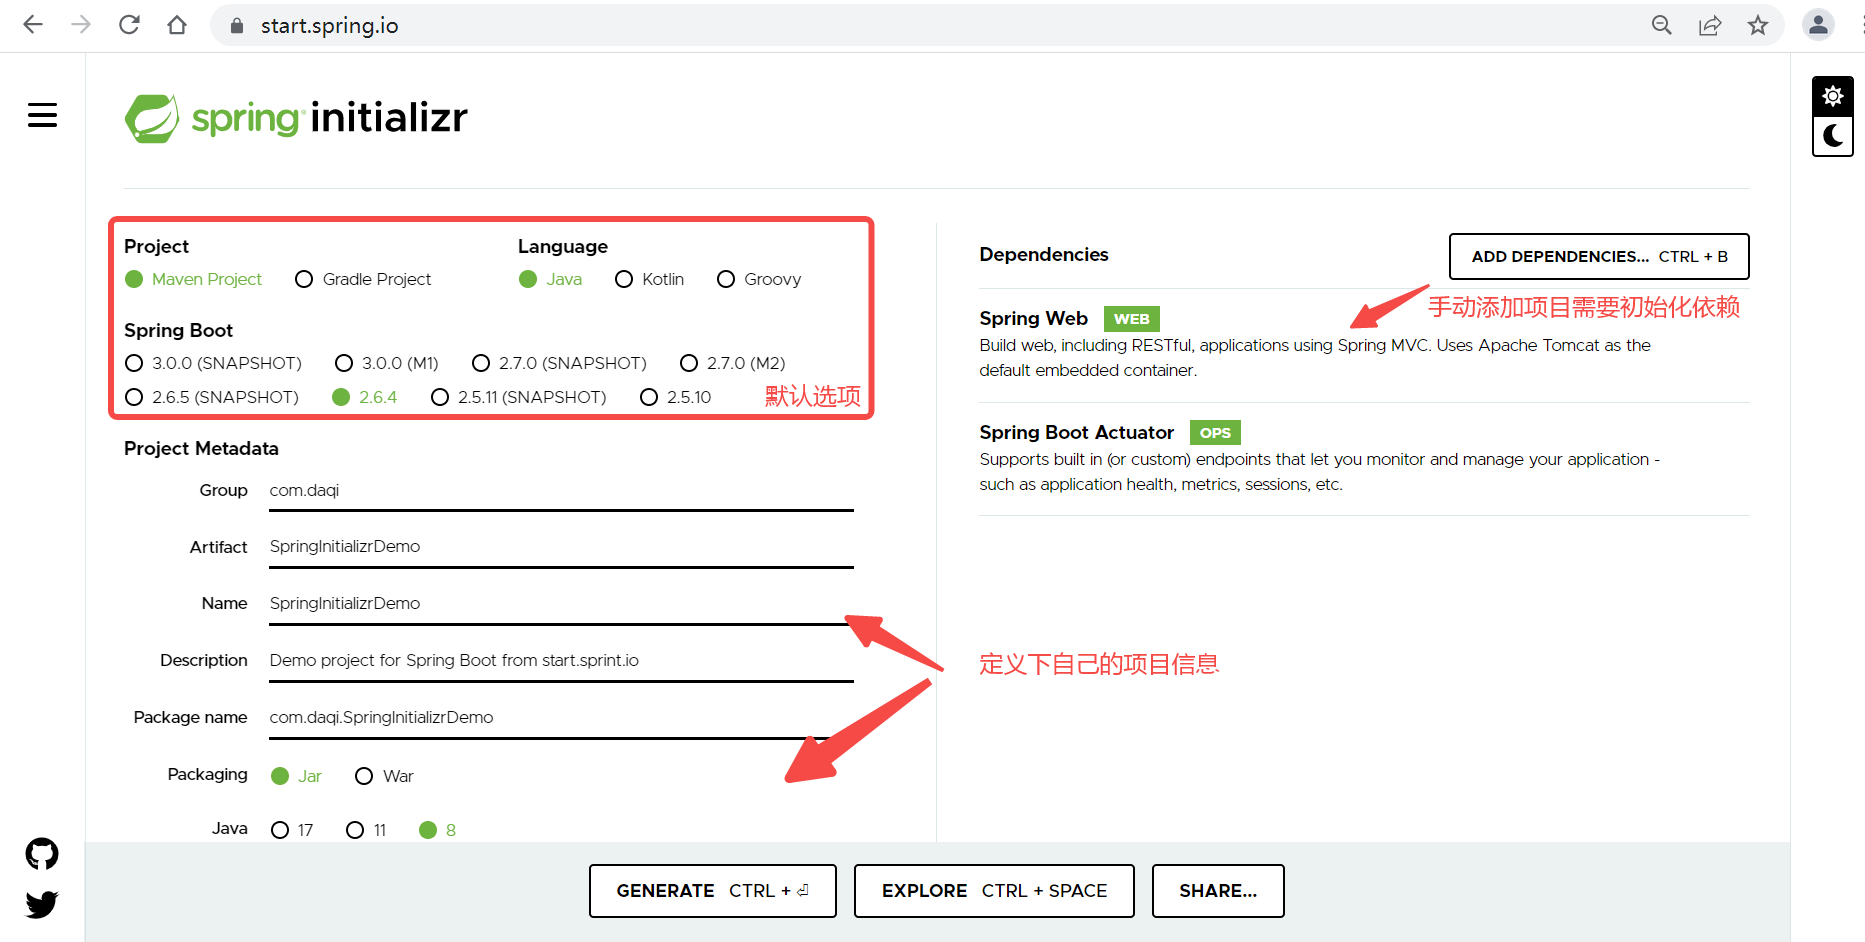Select Spring Boot 3.0.0 (M1)
1865x942 pixels.
point(387,363)
